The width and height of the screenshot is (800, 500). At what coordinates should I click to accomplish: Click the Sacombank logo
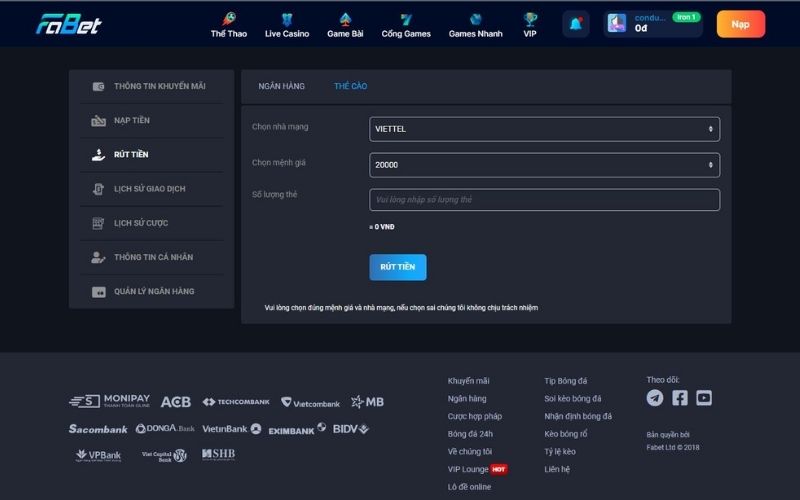98,429
